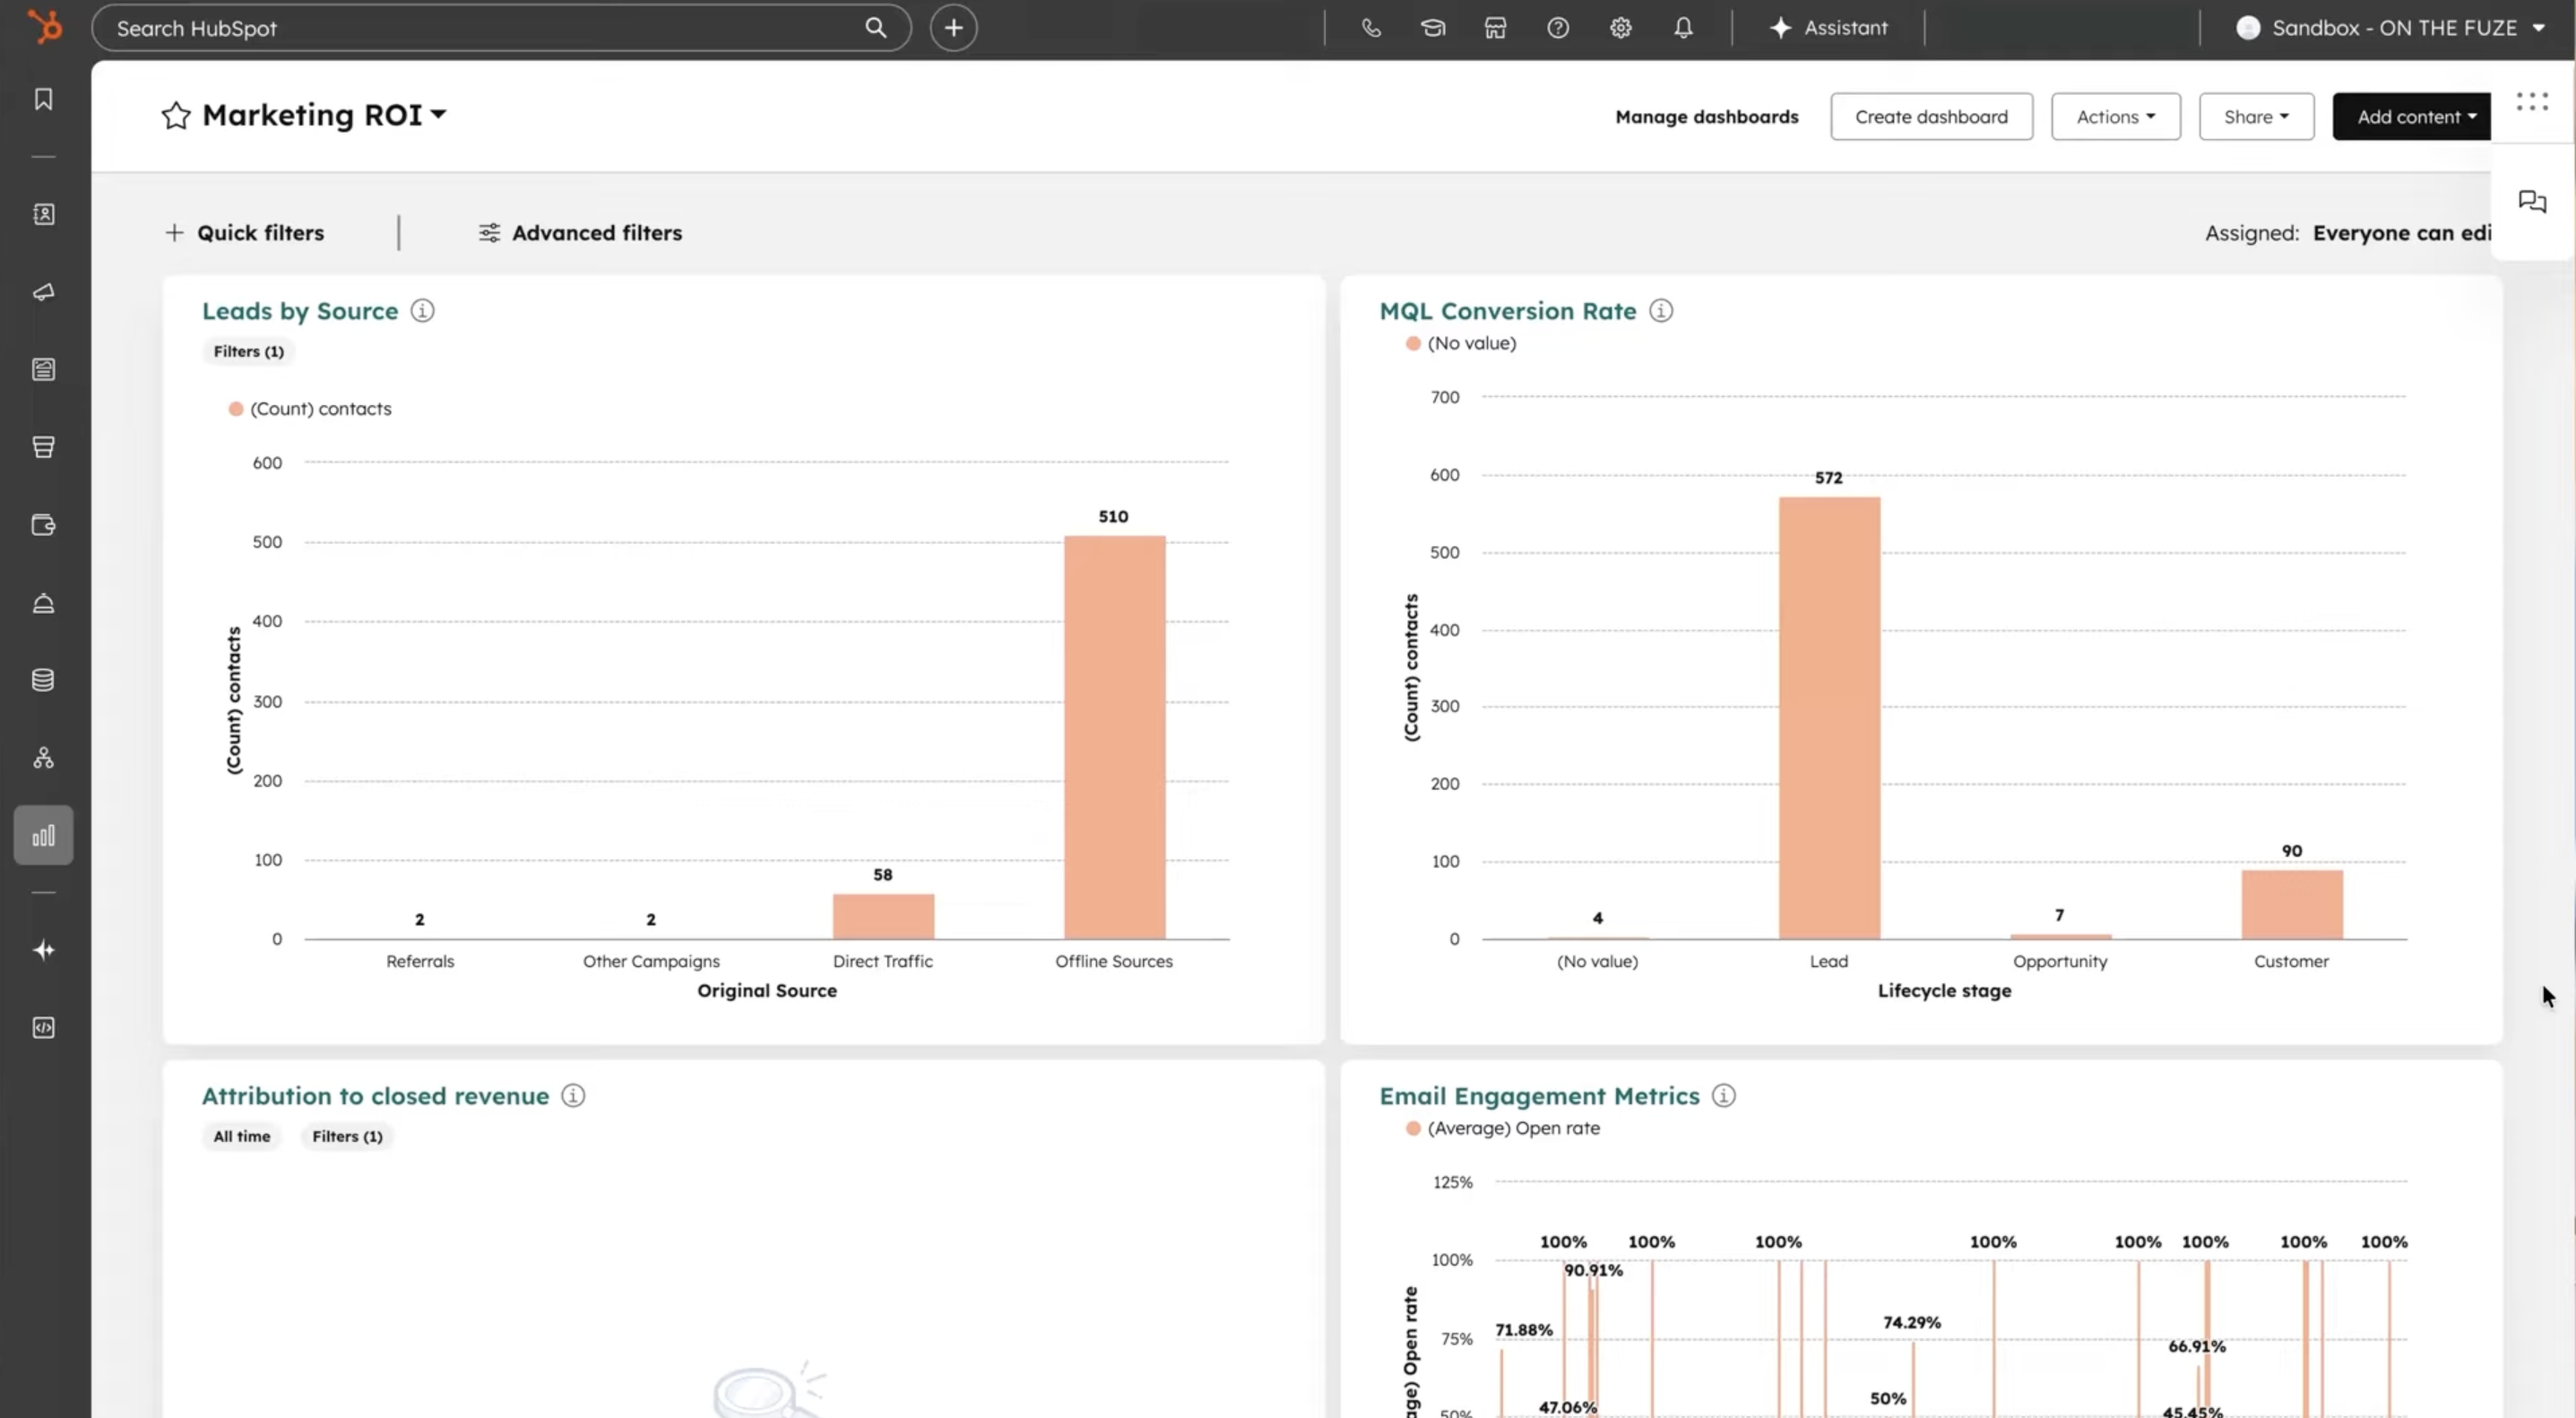This screenshot has height=1418, width=2576.
Task: Click the Offline Sources bar labeled 510
Action: pyautogui.click(x=1114, y=737)
